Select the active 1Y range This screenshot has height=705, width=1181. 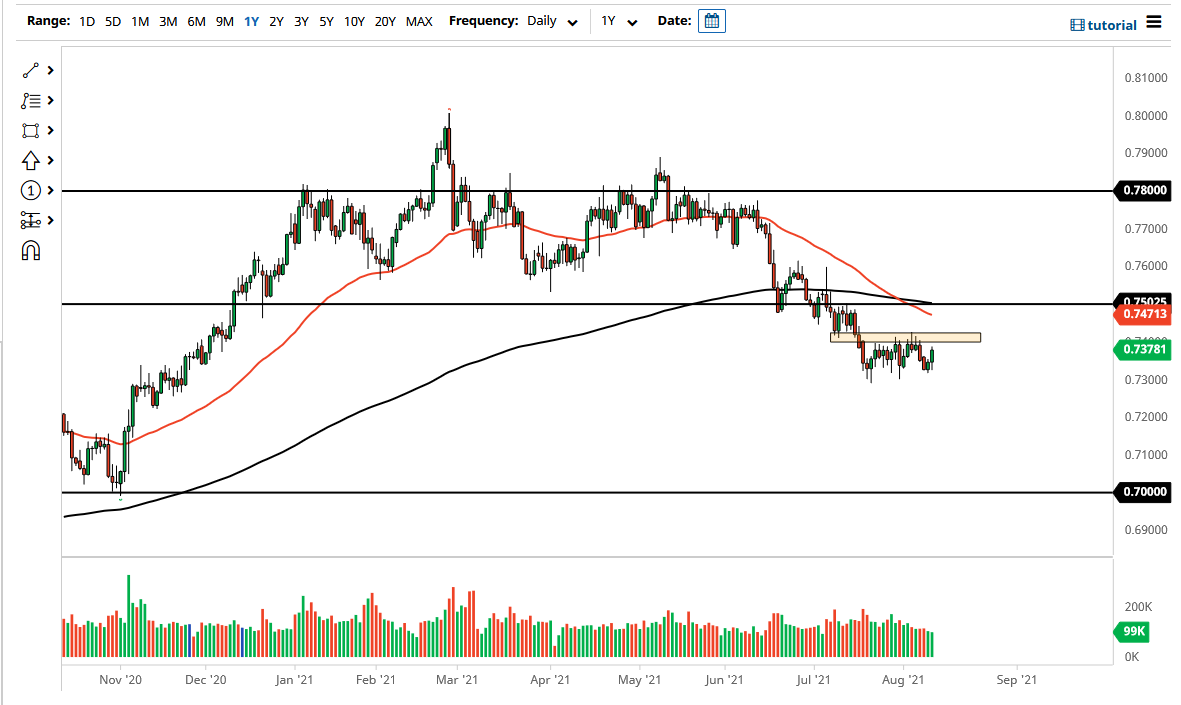[252, 21]
